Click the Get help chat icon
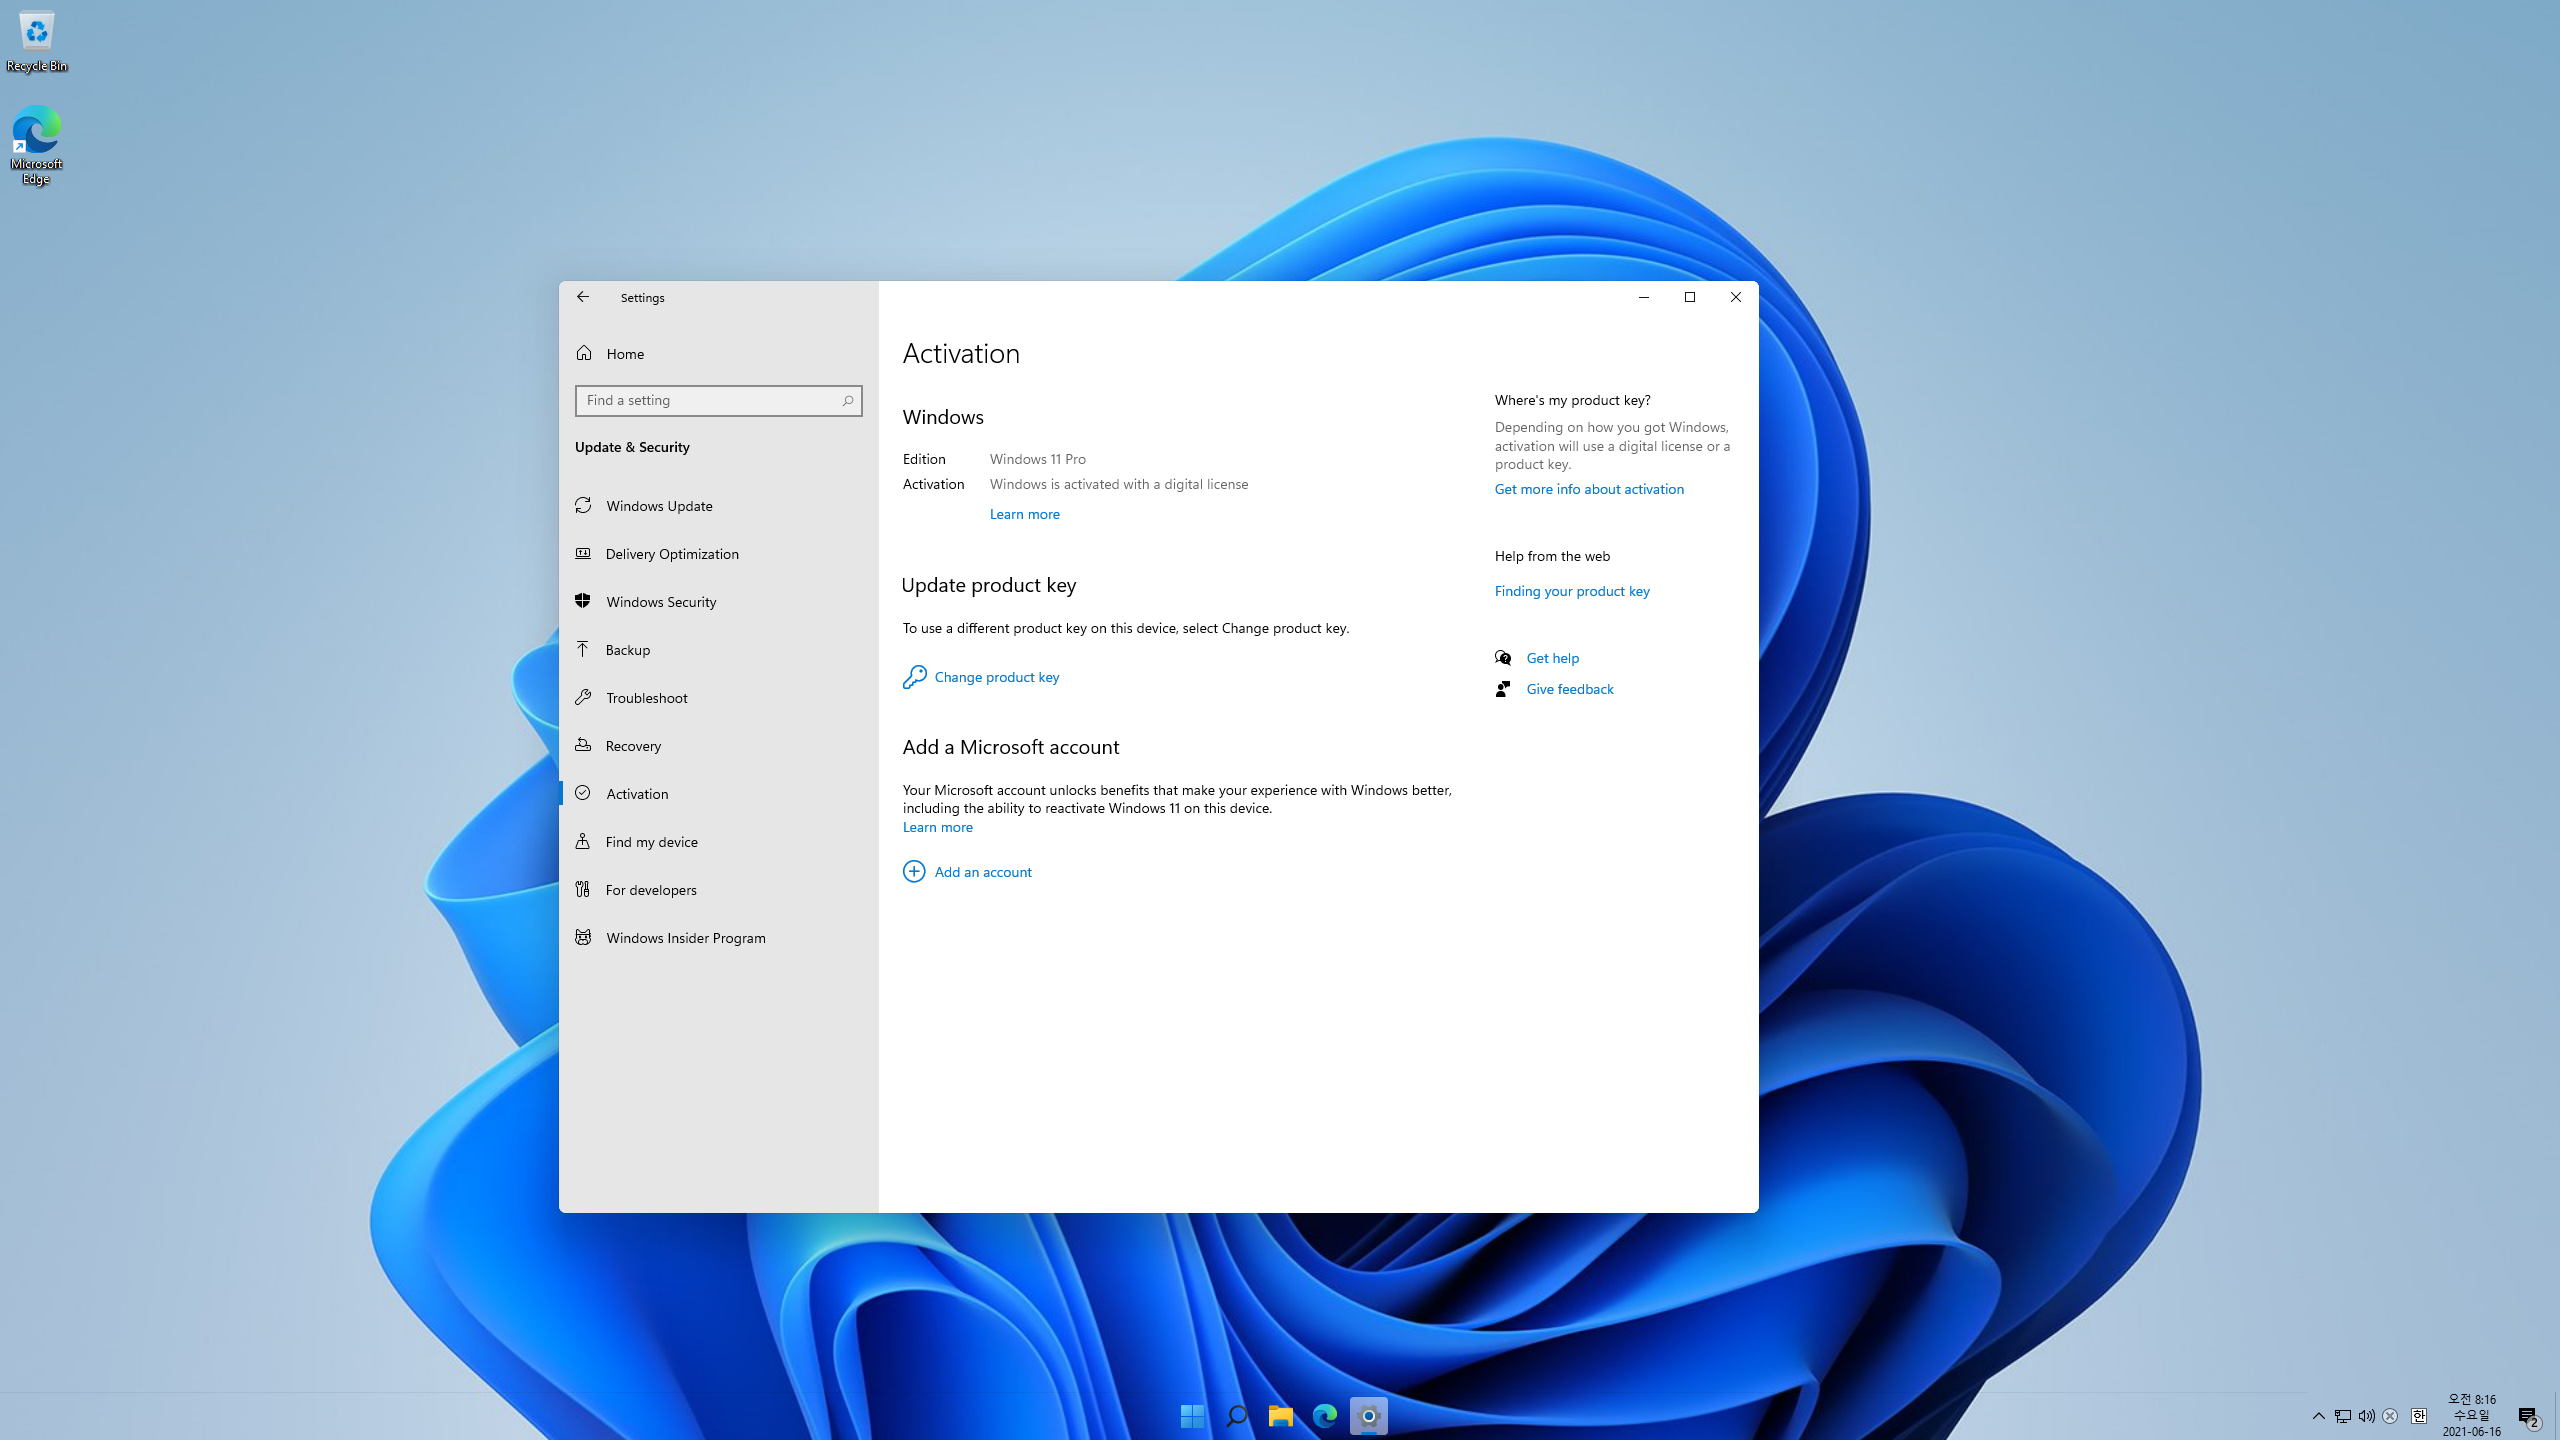This screenshot has width=2560, height=1440. (x=1503, y=658)
